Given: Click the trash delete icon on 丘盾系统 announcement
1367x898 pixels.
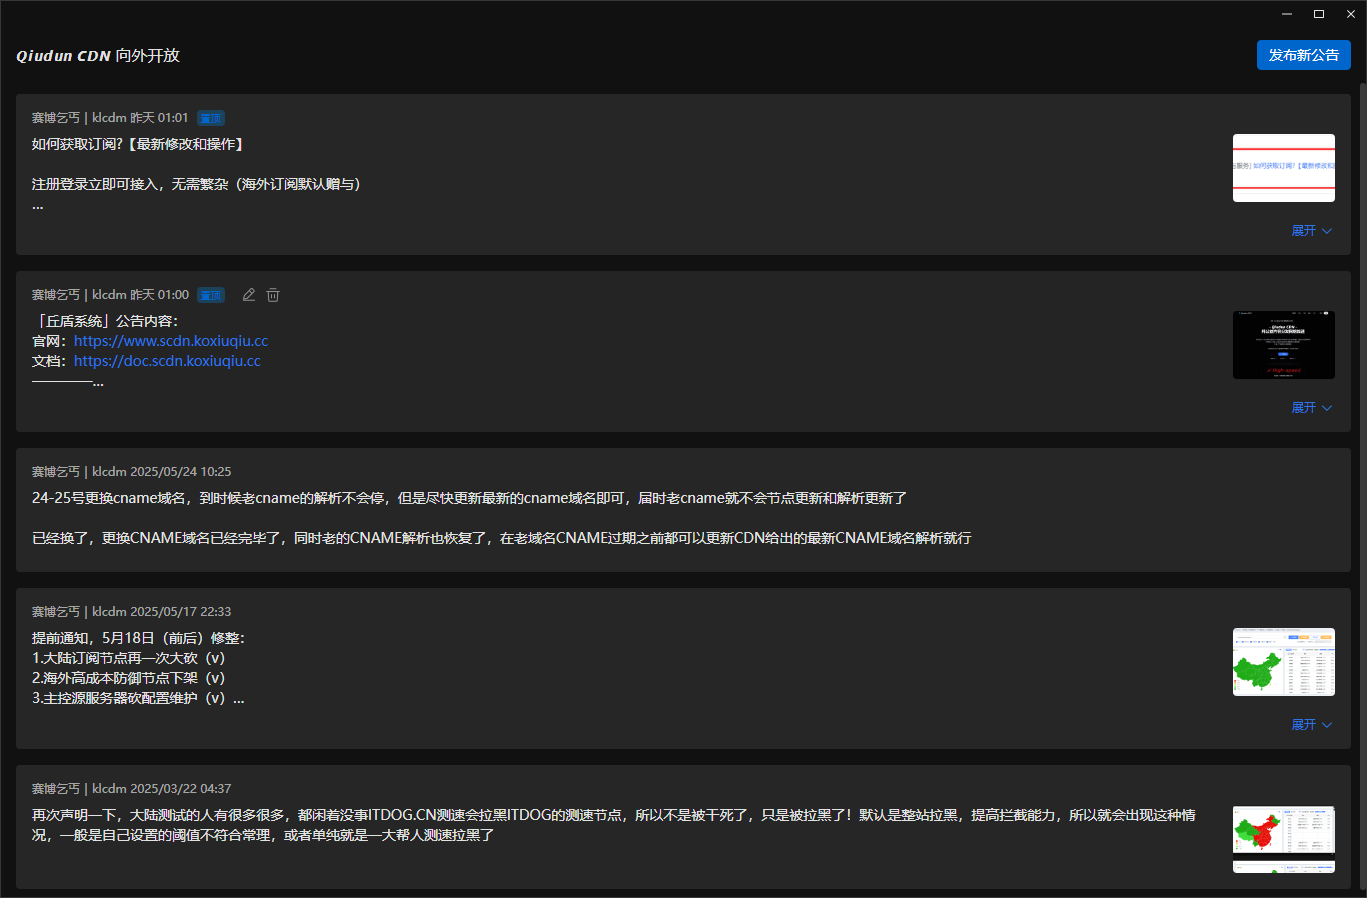Looking at the screenshot, I should tap(273, 295).
